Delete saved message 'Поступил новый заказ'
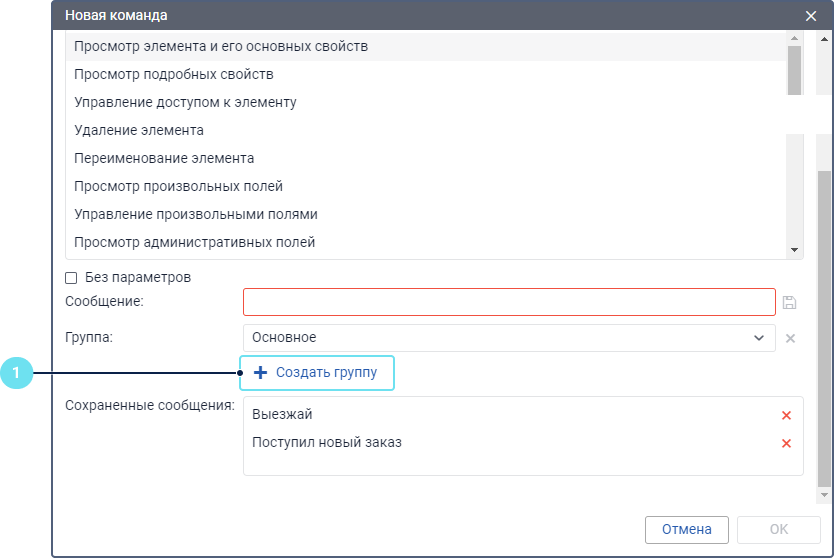 coord(786,443)
